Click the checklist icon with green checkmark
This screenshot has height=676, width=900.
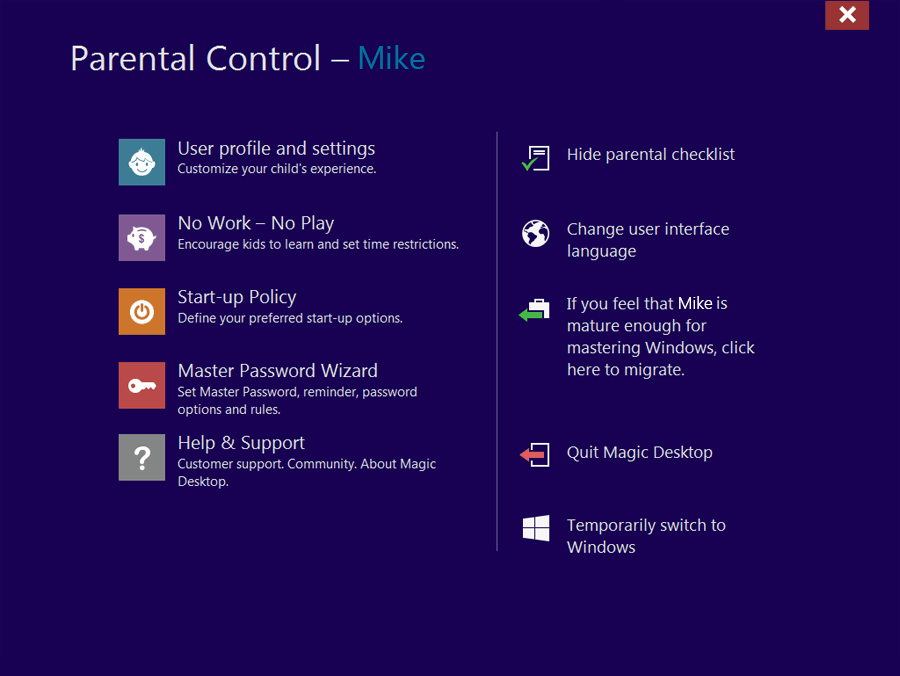pos(536,158)
